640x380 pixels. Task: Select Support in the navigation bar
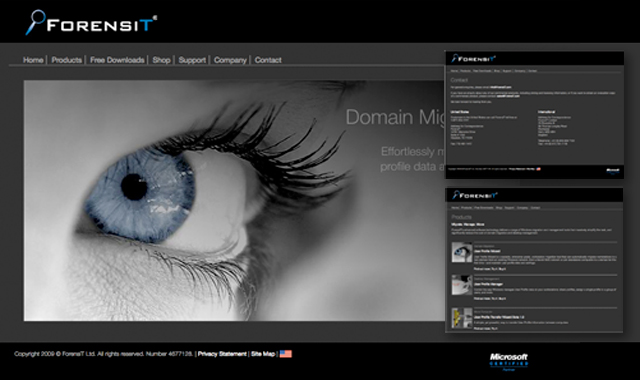[192, 60]
